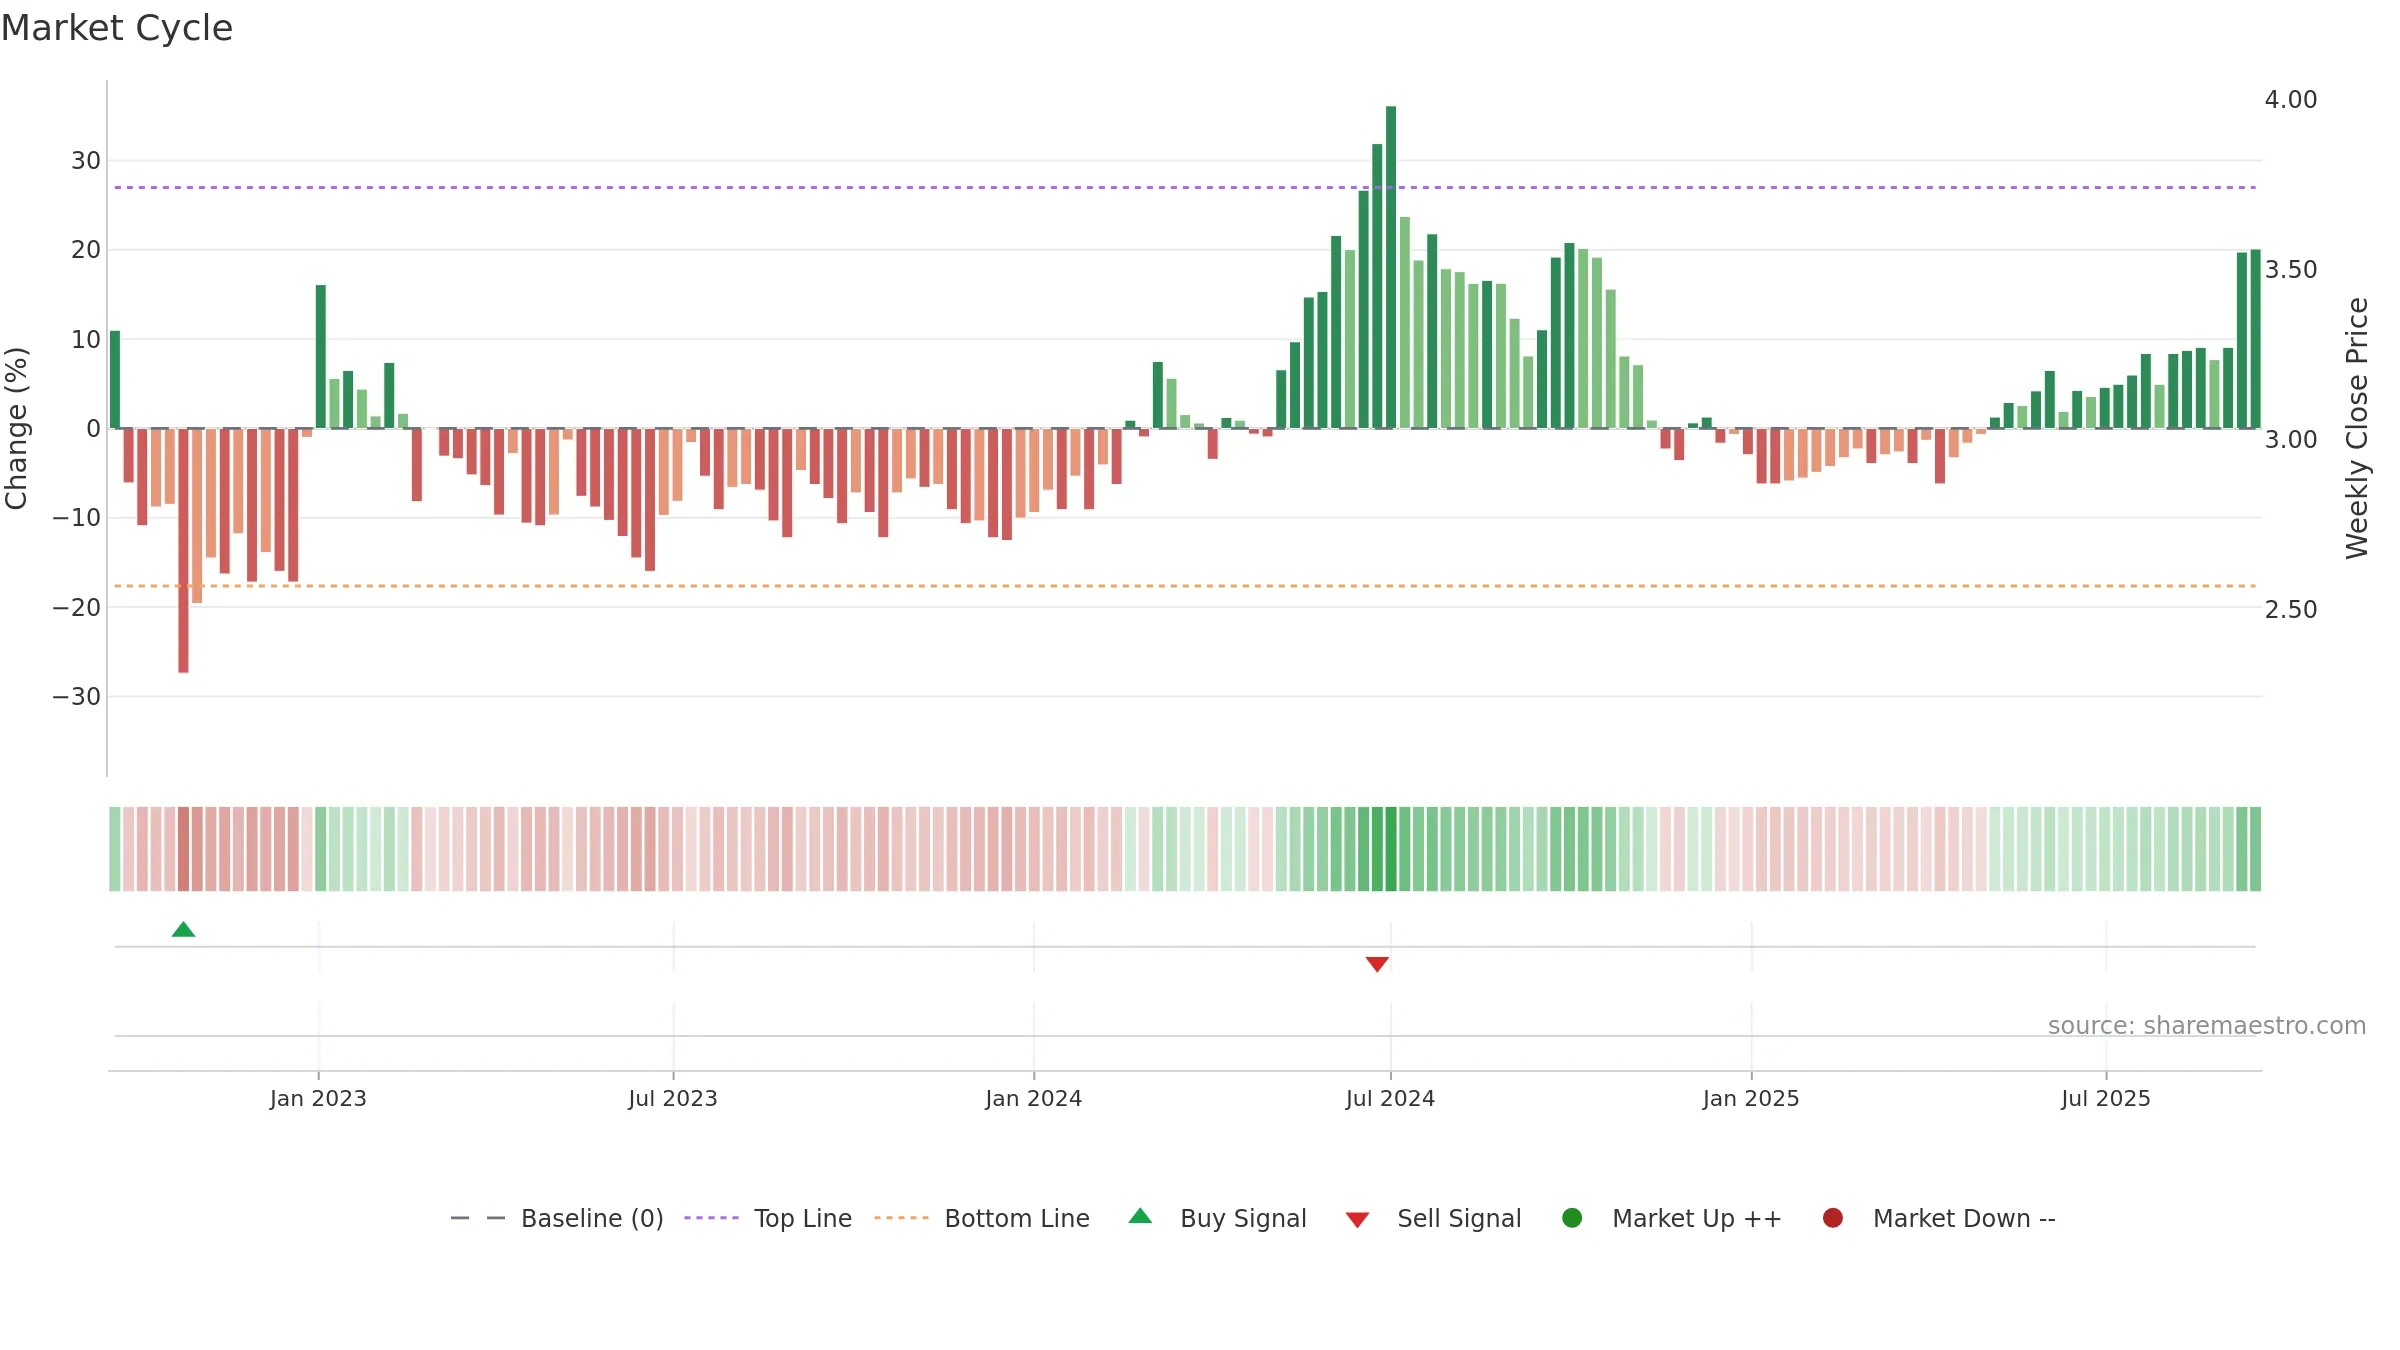This screenshot has width=2400, height=1350.
Task: Click the deepest red bar reaching below −25
Action: click(183, 550)
